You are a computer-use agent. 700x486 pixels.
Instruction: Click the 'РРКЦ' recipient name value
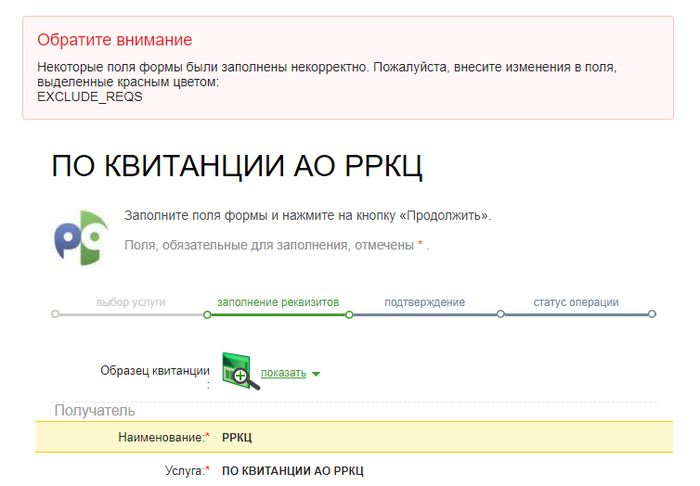pos(237,437)
